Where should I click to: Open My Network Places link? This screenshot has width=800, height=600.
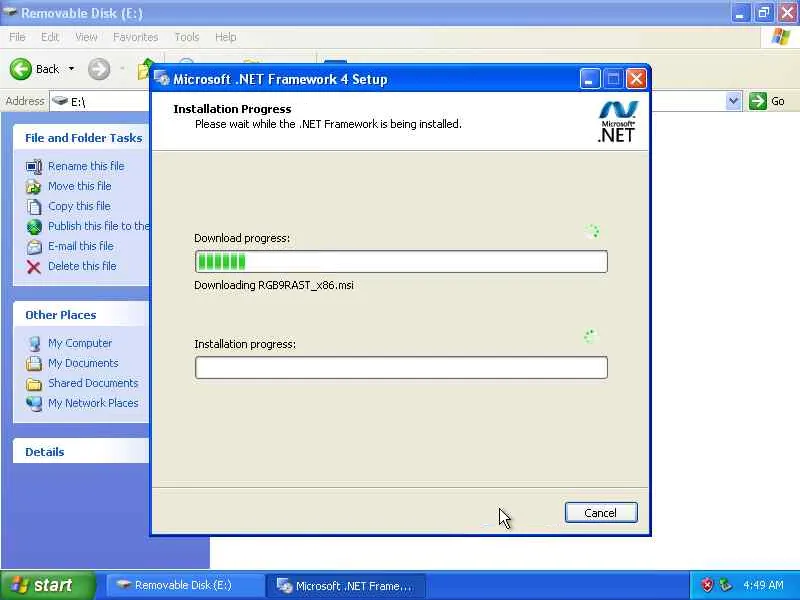tap(93, 403)
